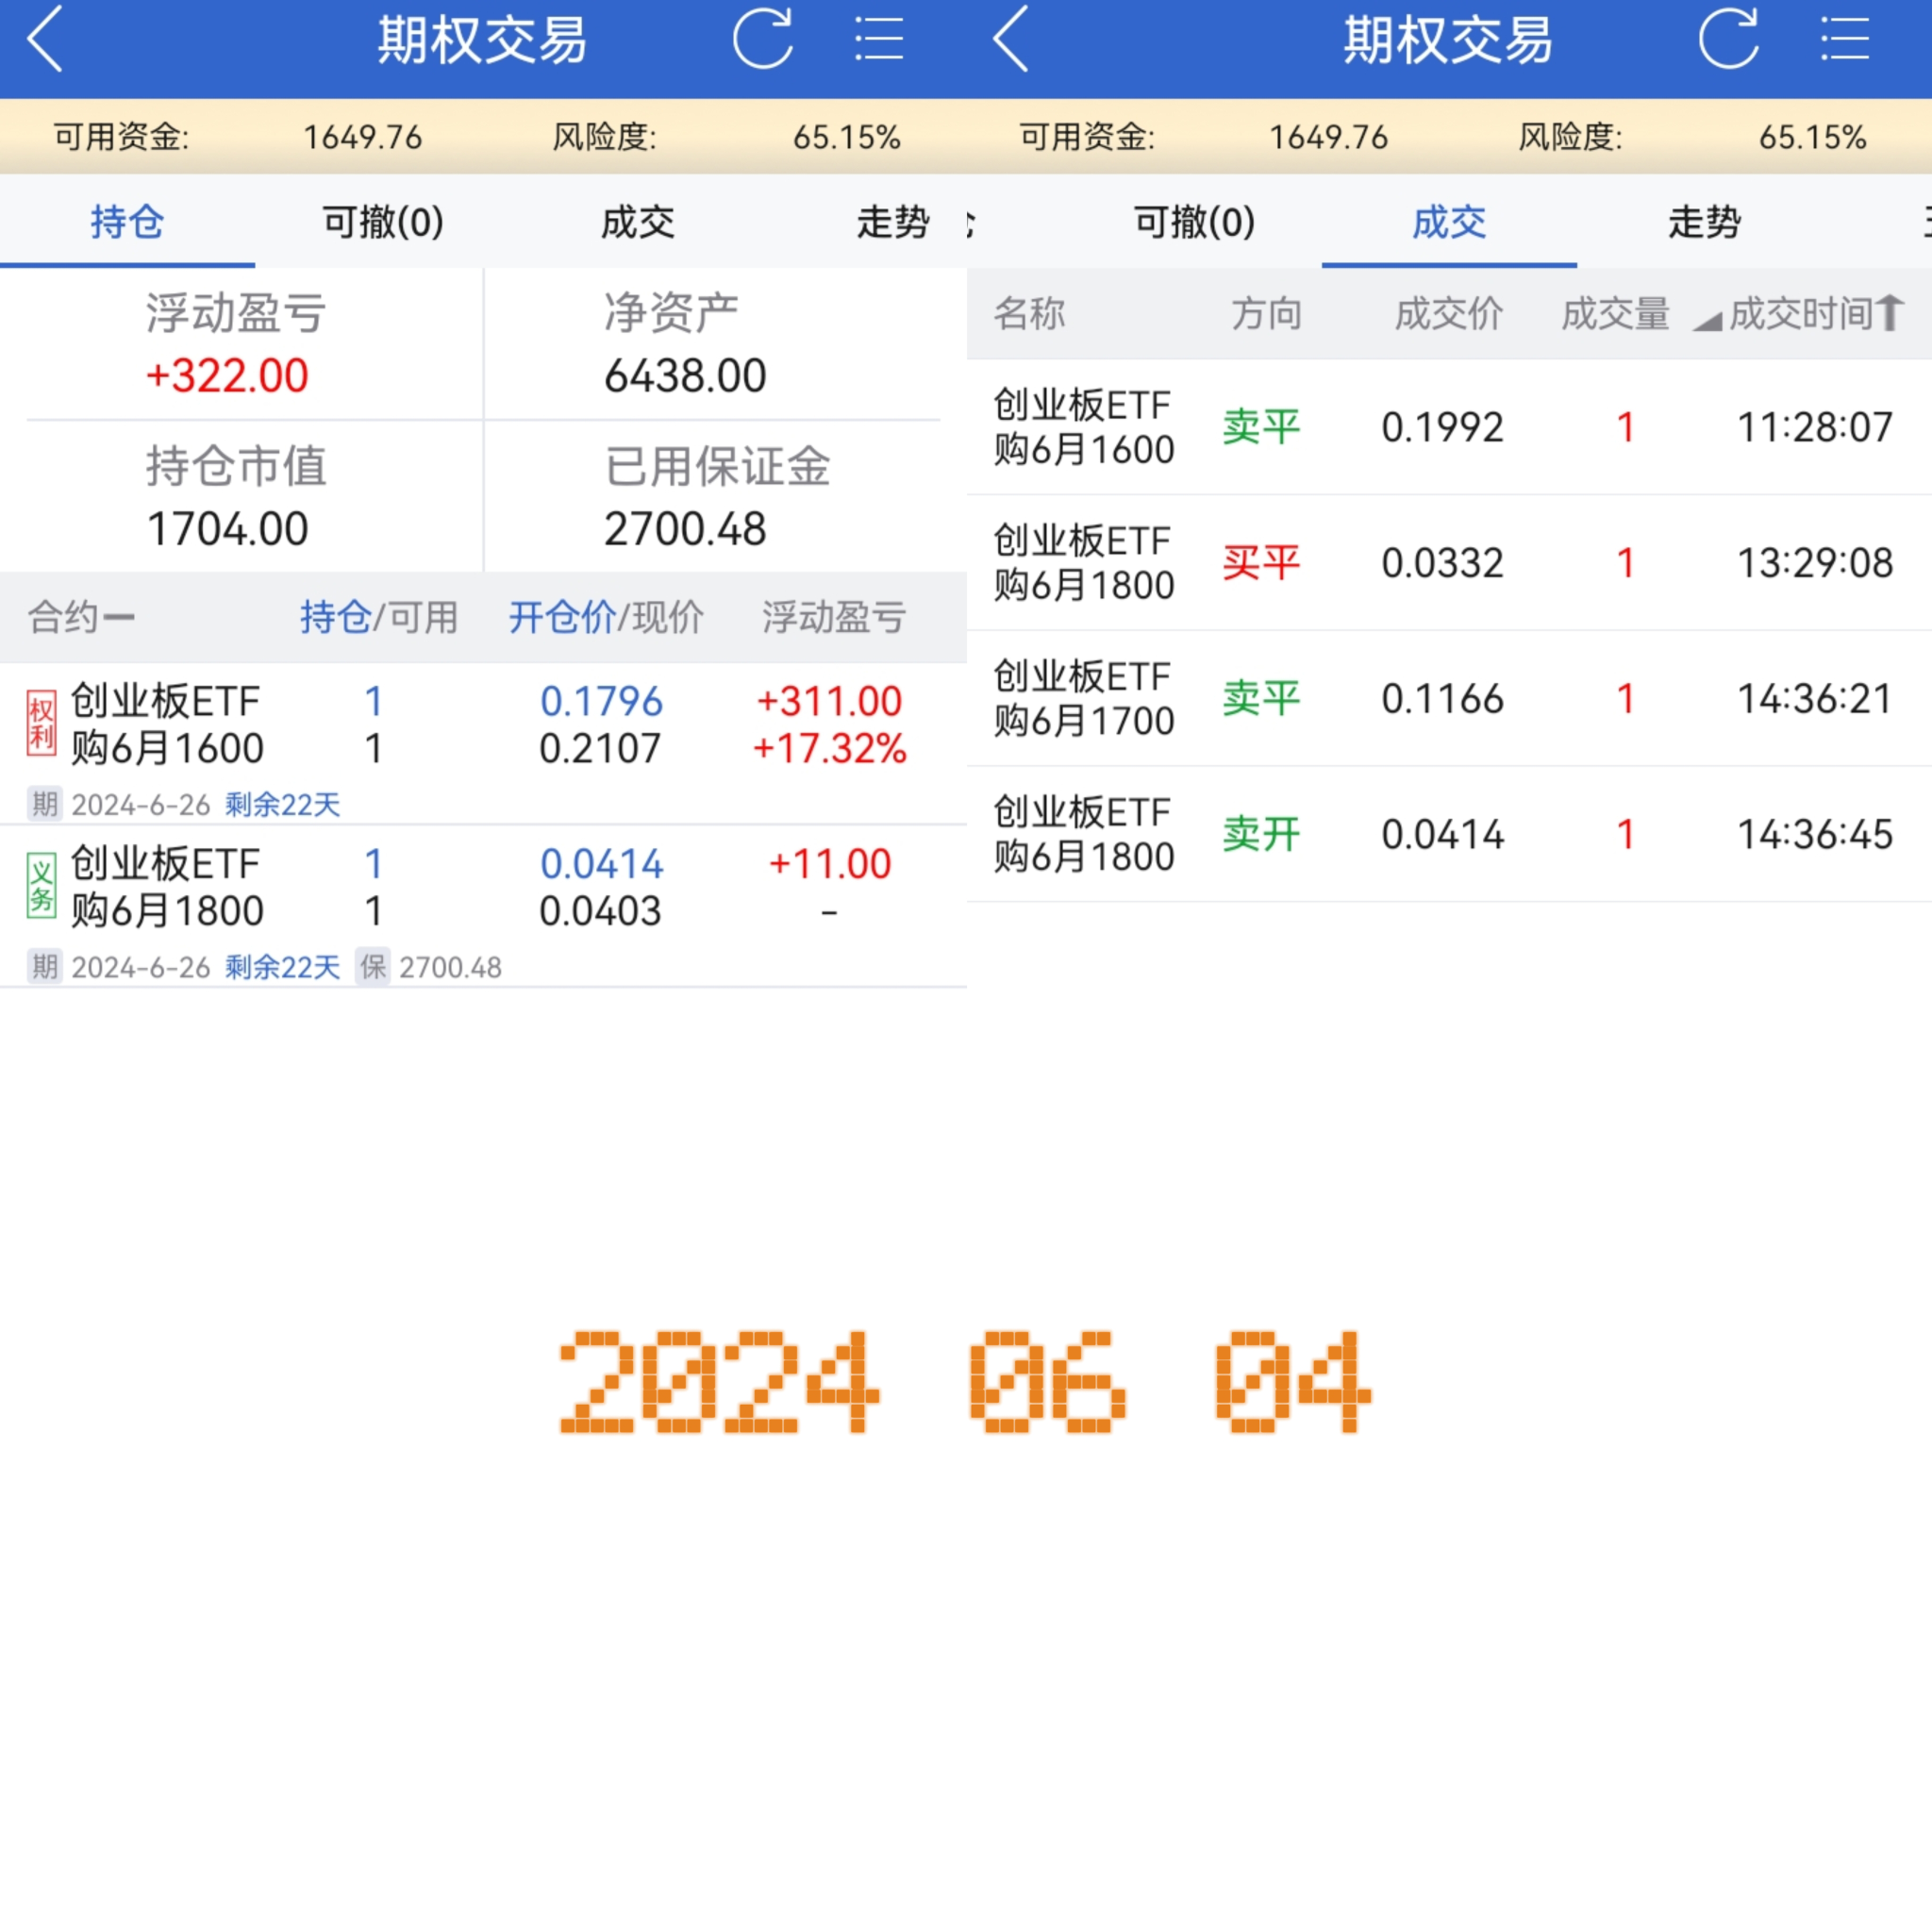Tap green 义务 badge on 1800 position
The height and width of the screenshot is (1932, 1932).
point(41,887)
